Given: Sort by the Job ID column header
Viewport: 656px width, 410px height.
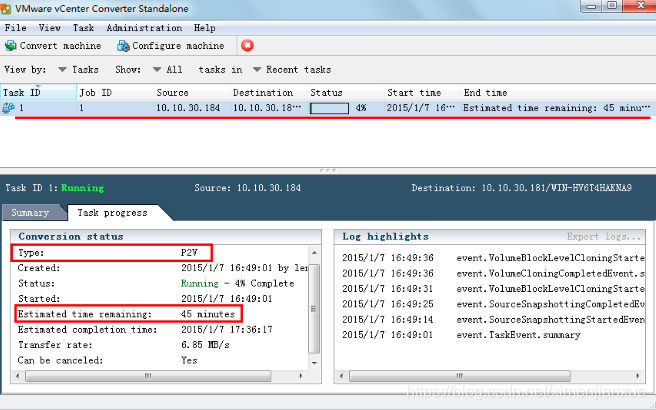Looking at the screenshot, I should (115, 92).
